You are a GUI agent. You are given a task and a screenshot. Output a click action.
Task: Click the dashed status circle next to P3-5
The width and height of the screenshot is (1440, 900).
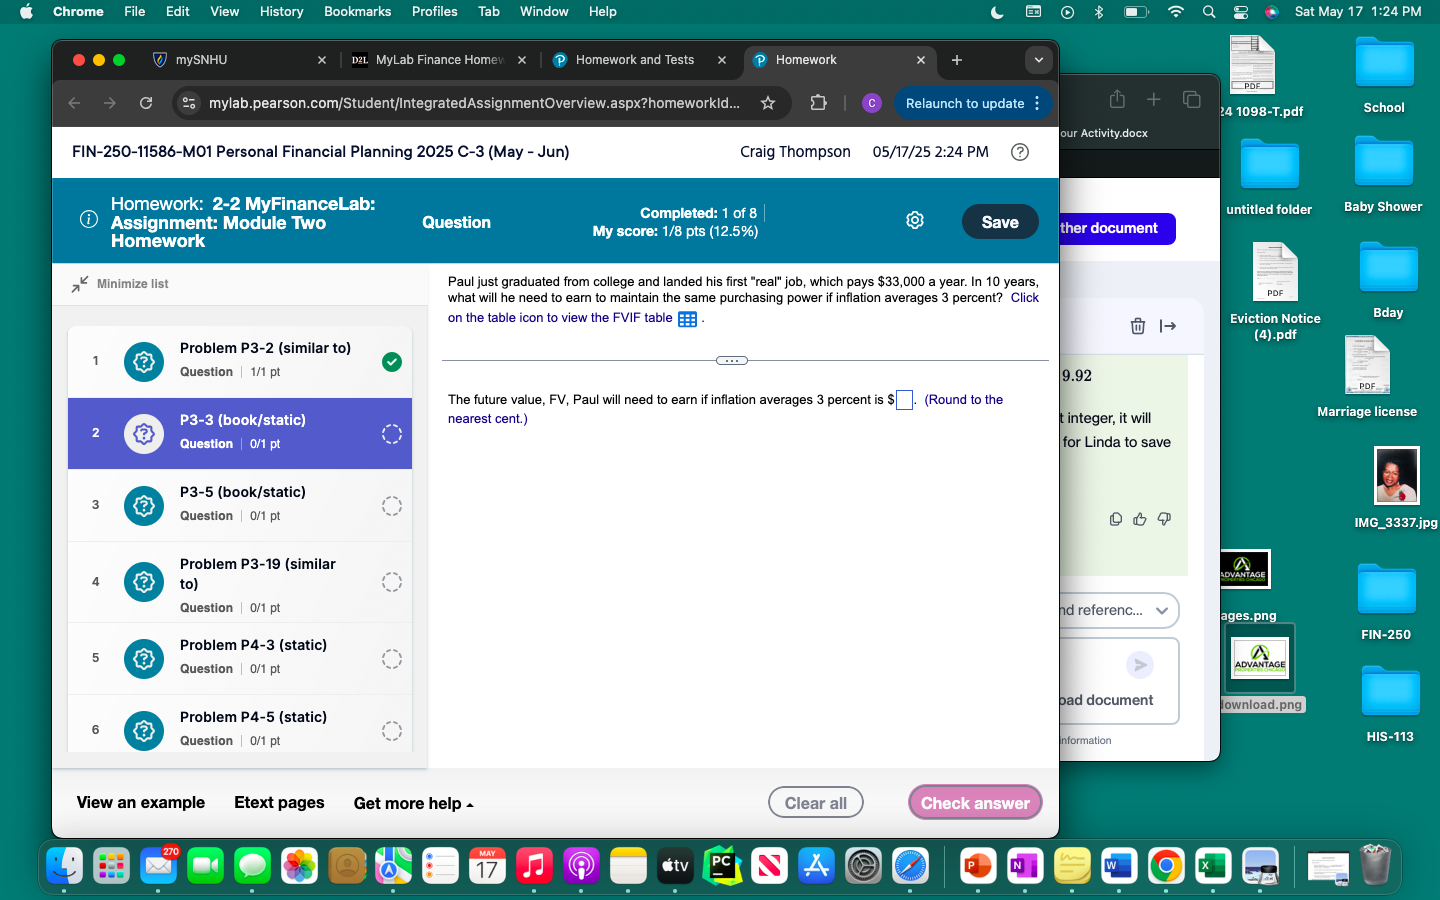[x=391, y=506]
